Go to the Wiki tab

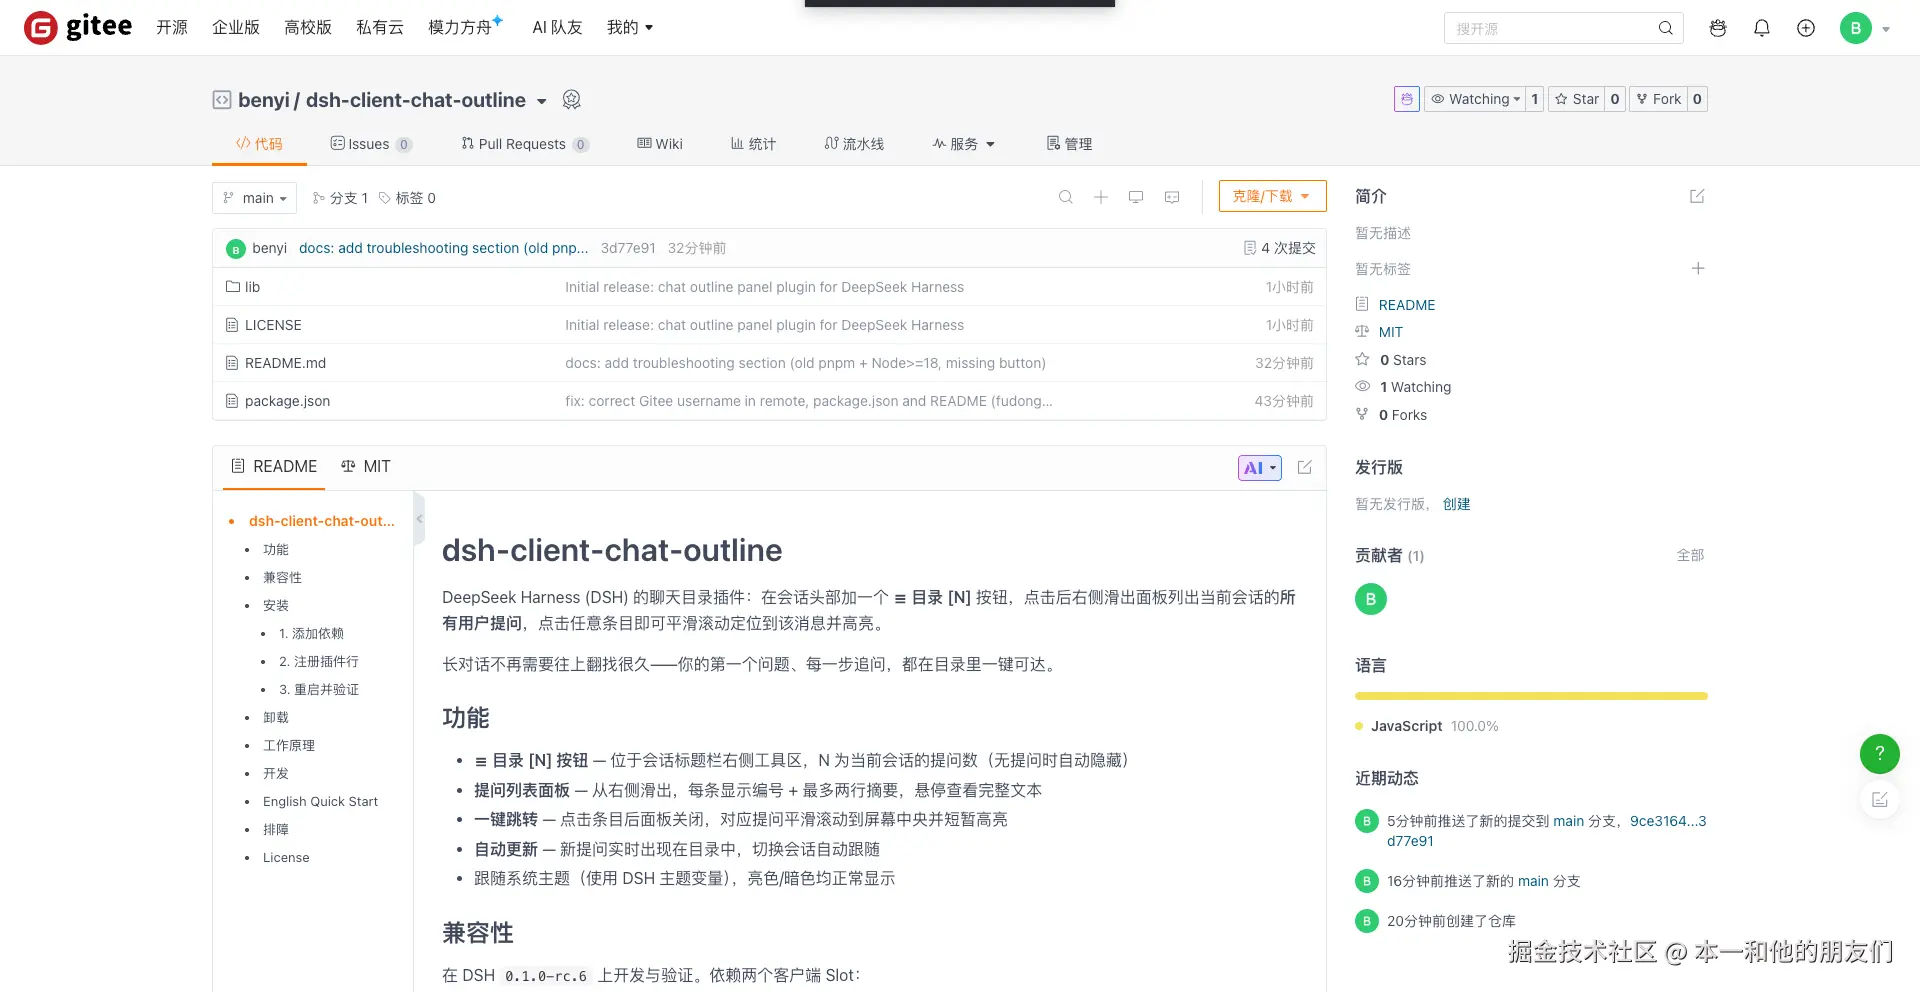660,144
